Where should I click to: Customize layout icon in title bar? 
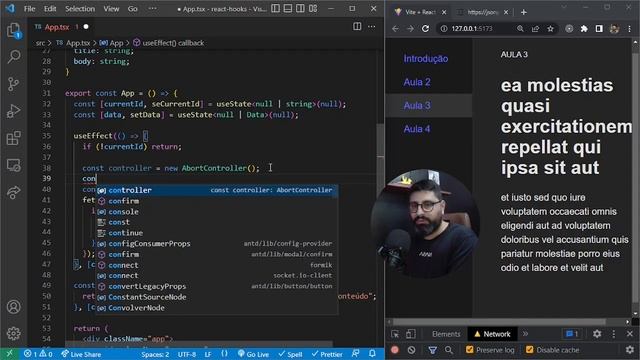tap(313, 9)
